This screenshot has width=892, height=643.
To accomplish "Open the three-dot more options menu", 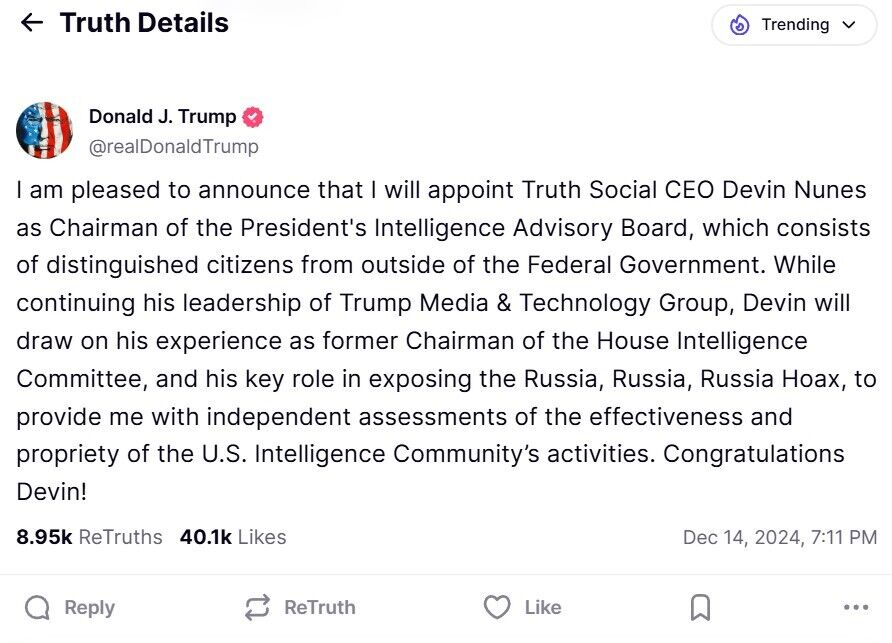I will [x=856, y=607].
